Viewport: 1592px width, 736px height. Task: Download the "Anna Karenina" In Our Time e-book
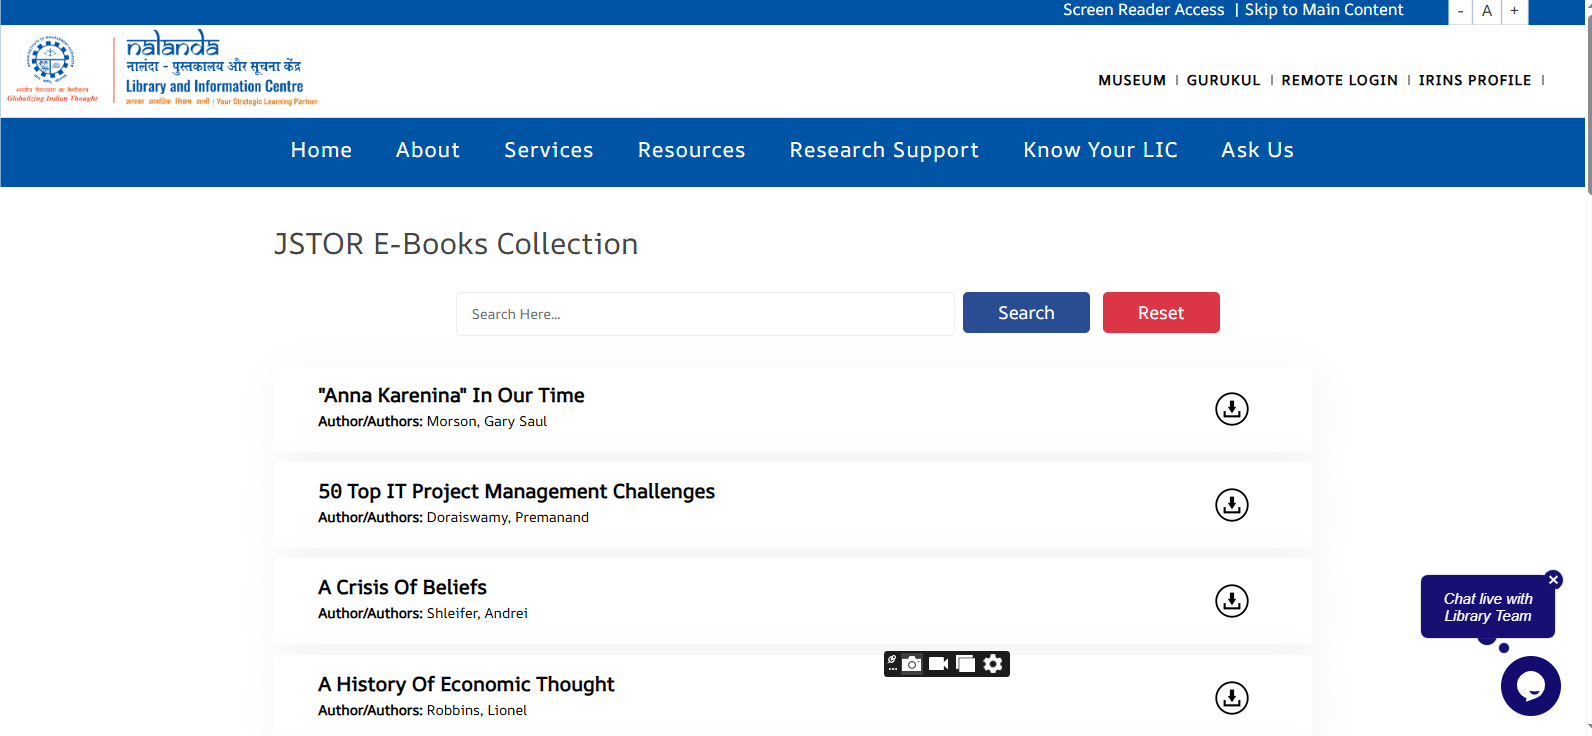[1231, 409]
